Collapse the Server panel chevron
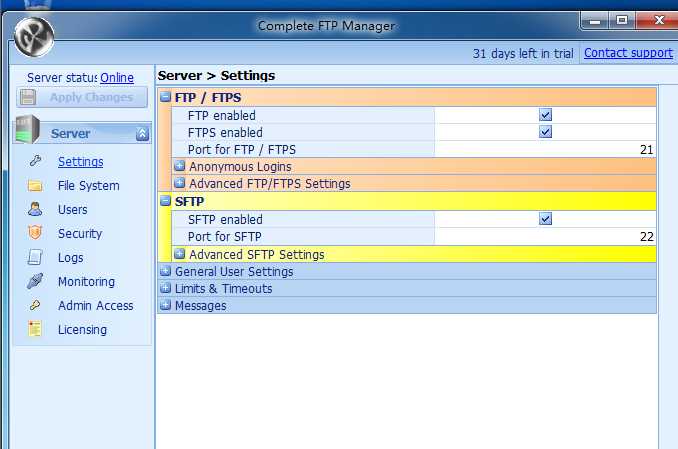The image size is (678, 449). 142,134
